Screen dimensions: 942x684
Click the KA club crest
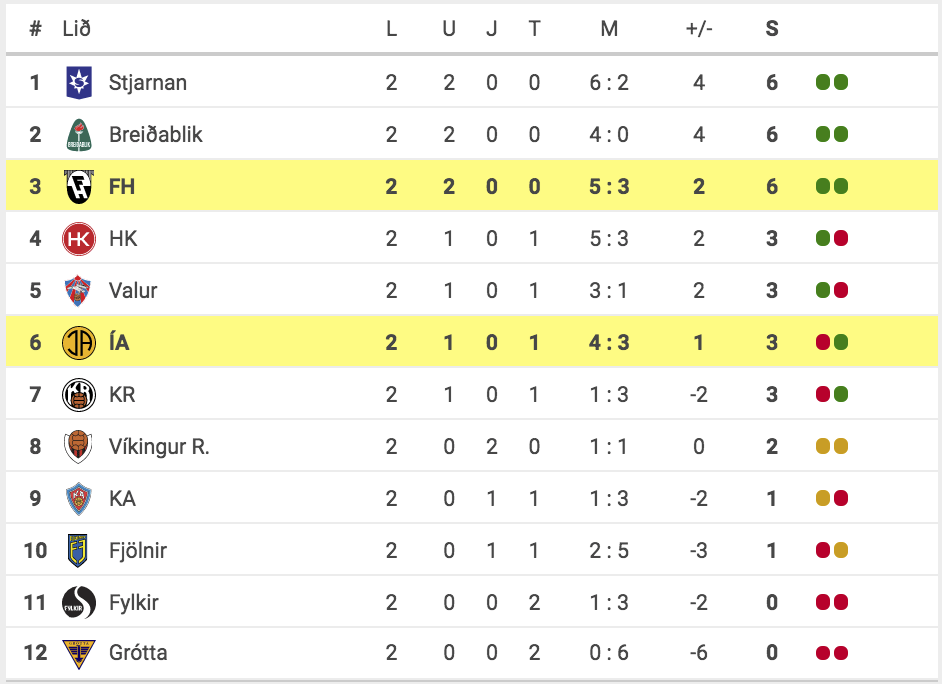click(x=78, y=498)
